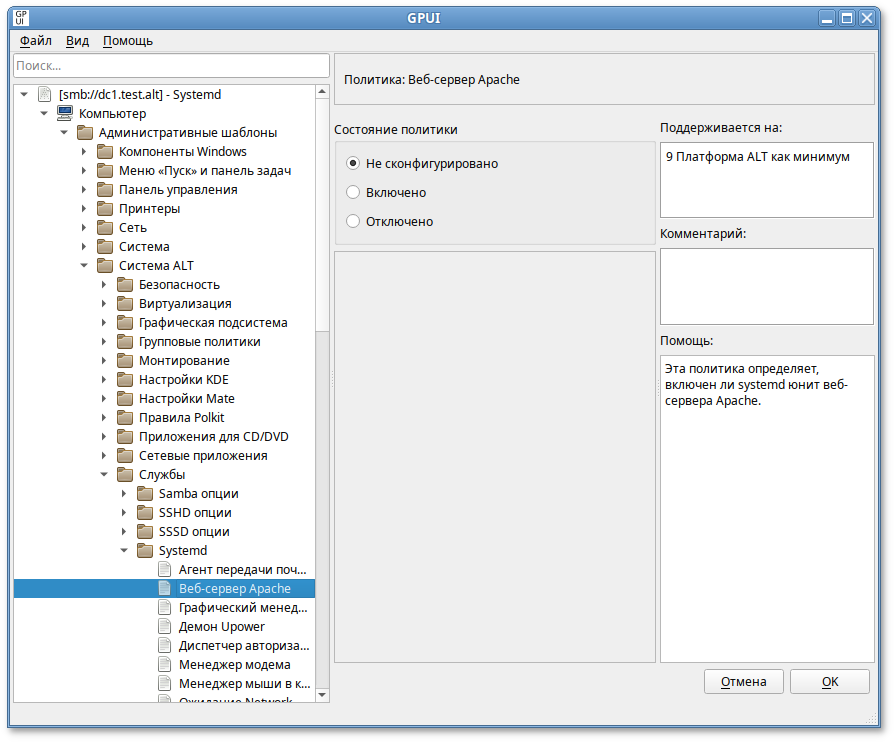Click the computer icon beside Компьютер
Viewport: 894px width, 742px height.
pyautogui.click(x=64, y=114)
